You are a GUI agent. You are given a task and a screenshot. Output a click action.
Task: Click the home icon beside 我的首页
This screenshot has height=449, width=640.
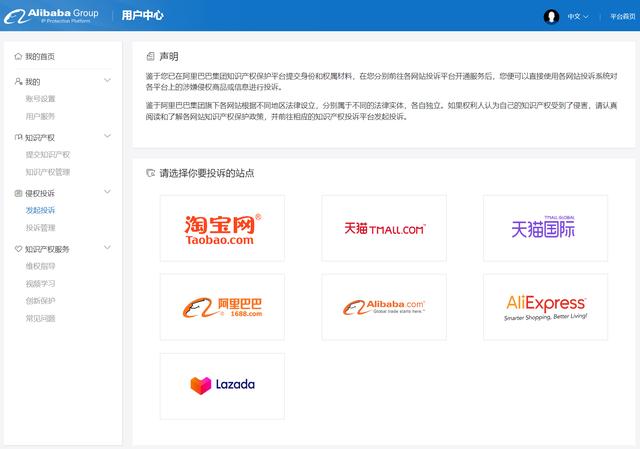pos(18,56)
